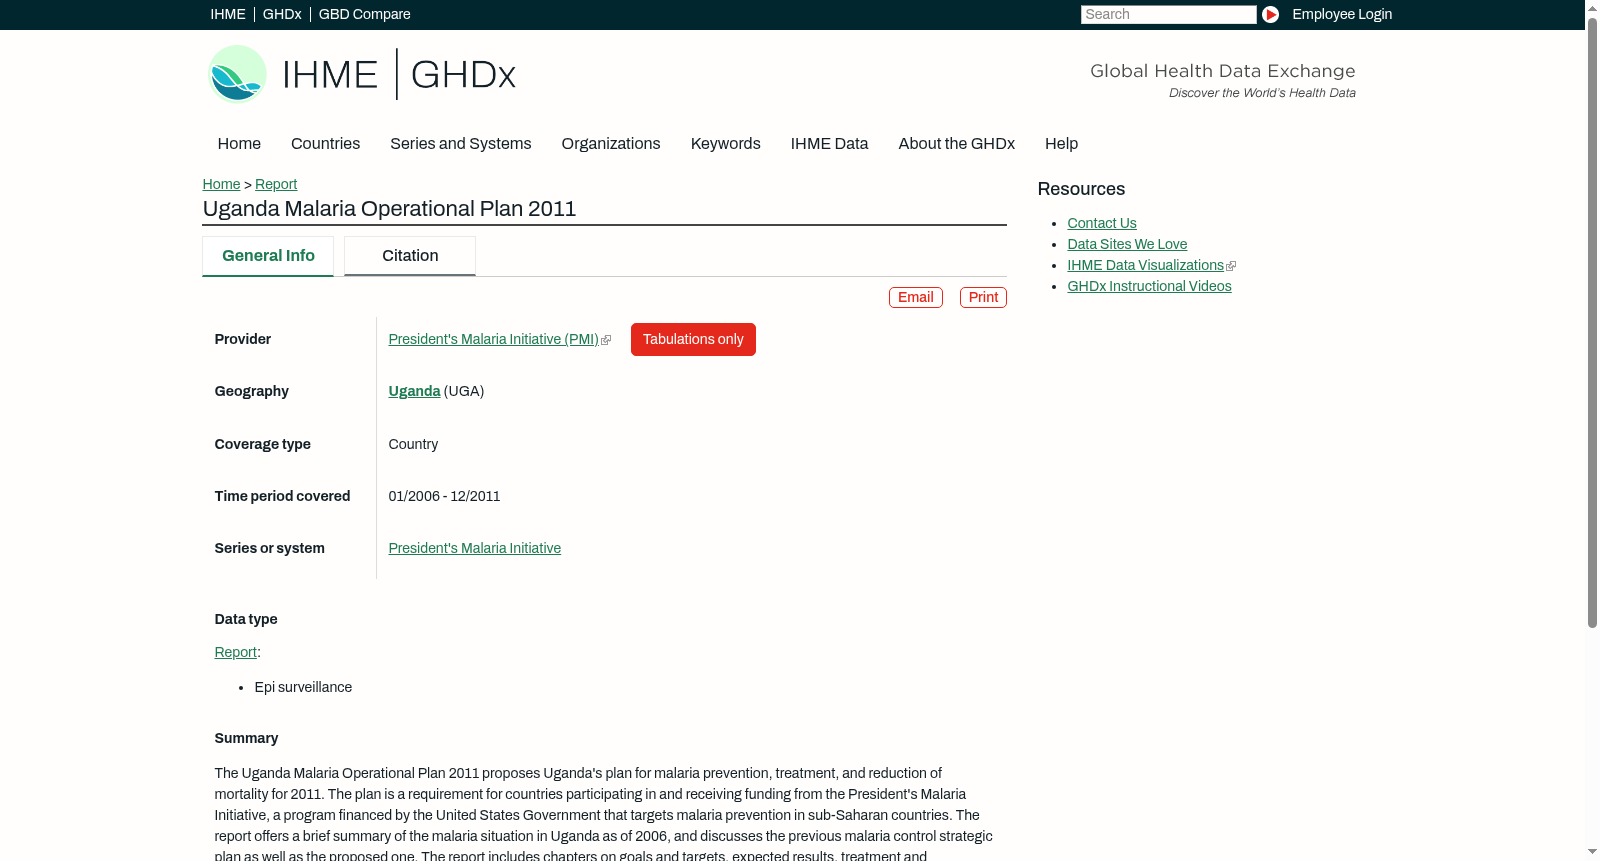Go to the Home menu item
The width and height of the screenshot is (1600, 861).
[x=239, y=144]
